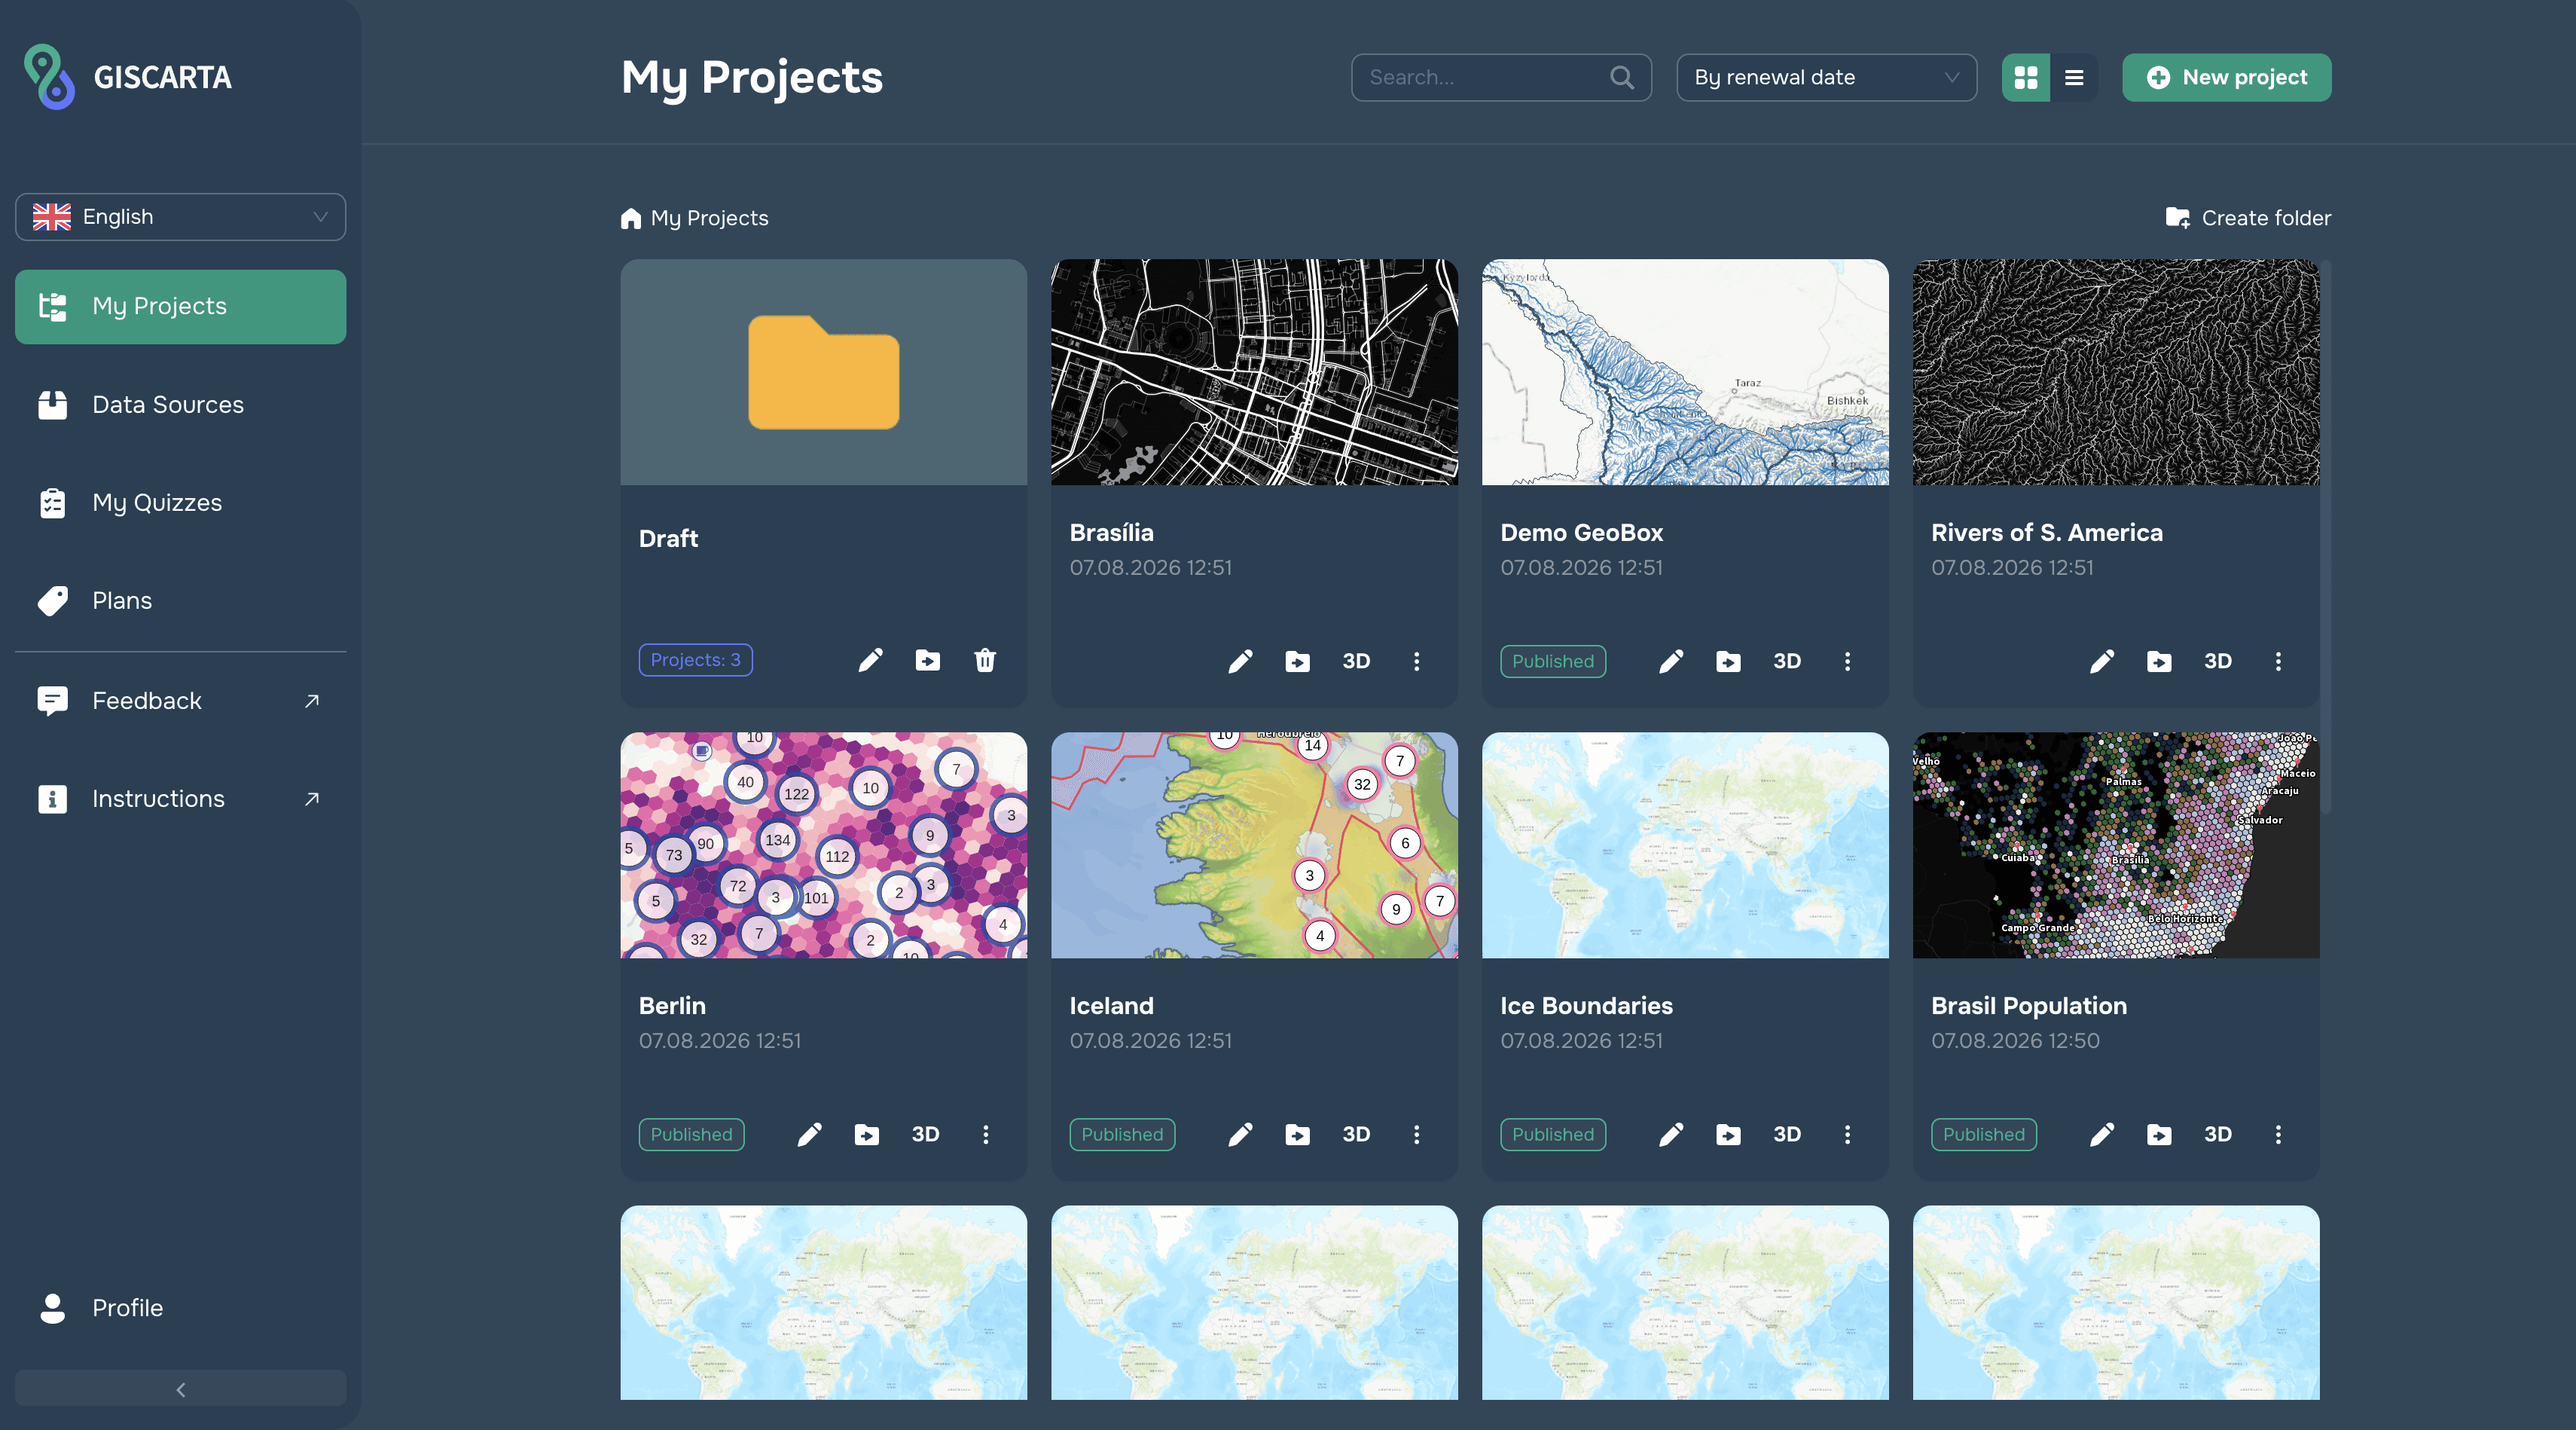Switch to grid view layout
The width and height of the screenshot is (2576, 1430).
[x=2026, y=77]
